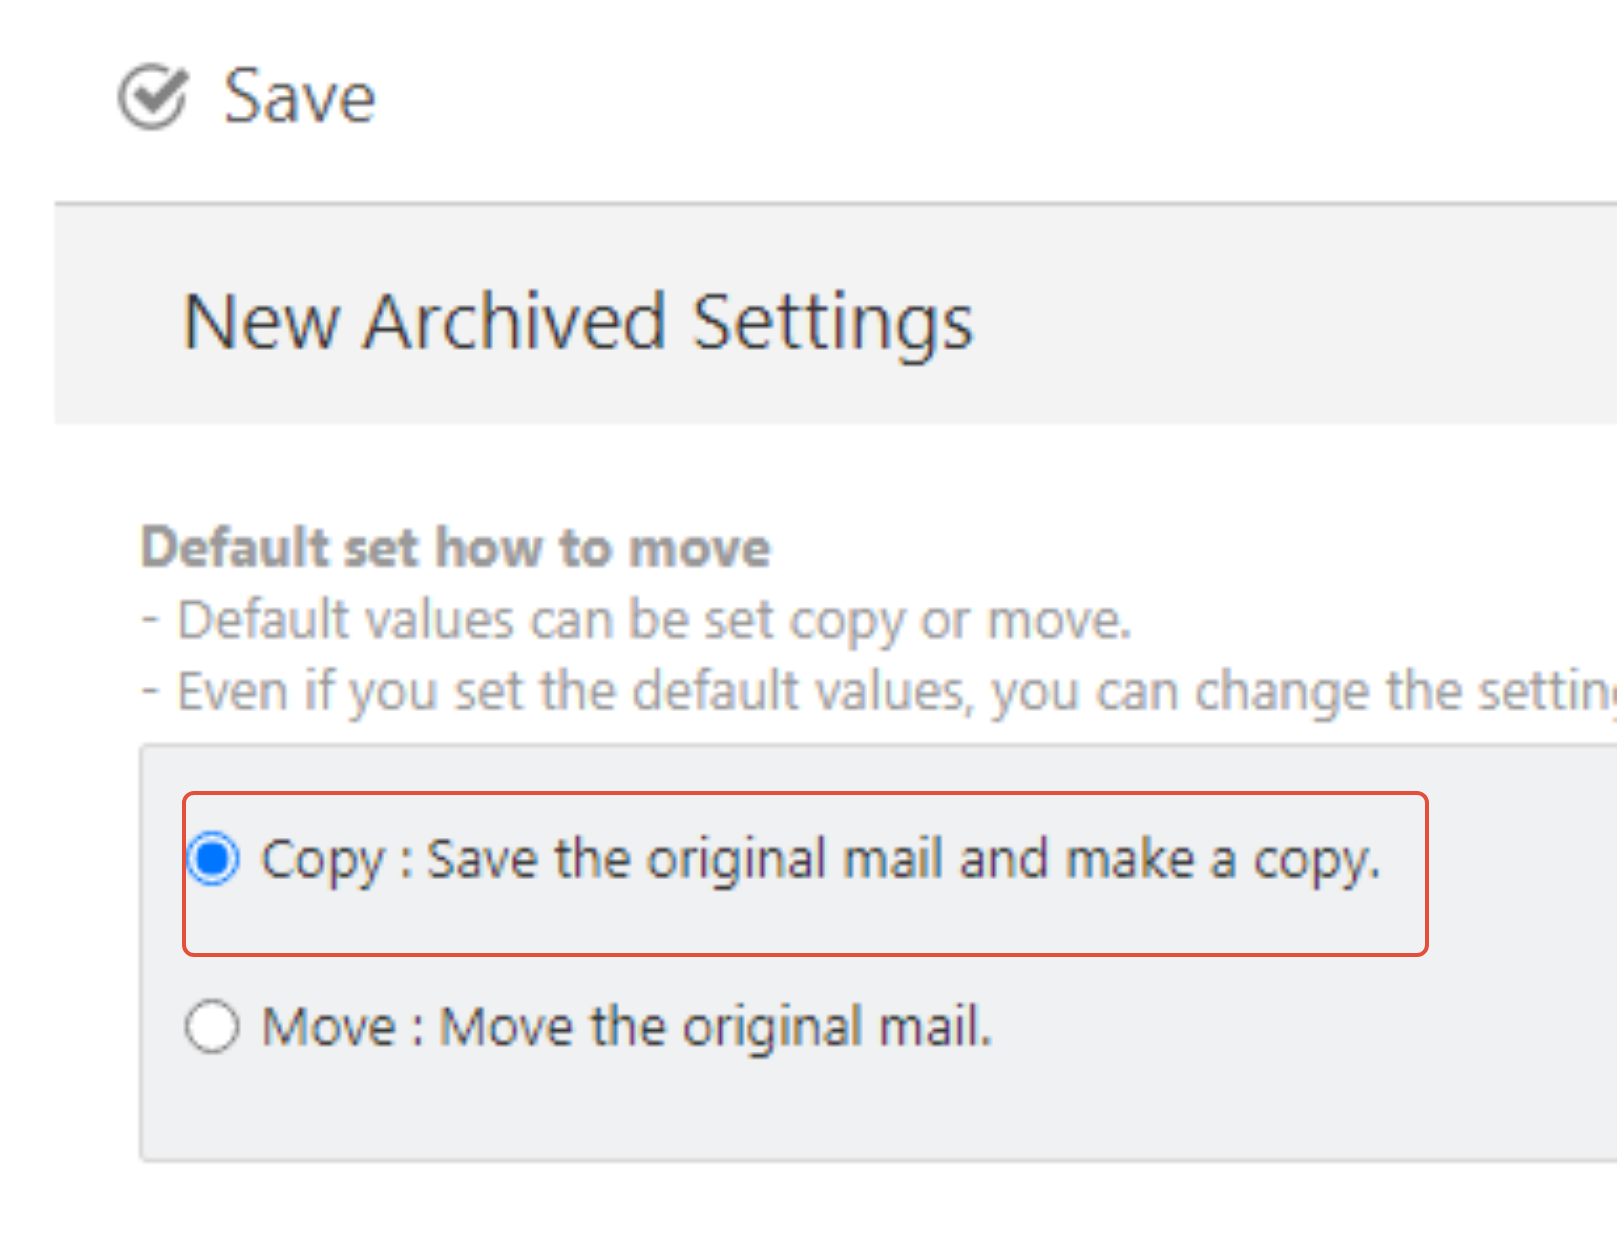Click the Copy option label text
Screen dimensions: 1617x1255
(x=820, y=860)
